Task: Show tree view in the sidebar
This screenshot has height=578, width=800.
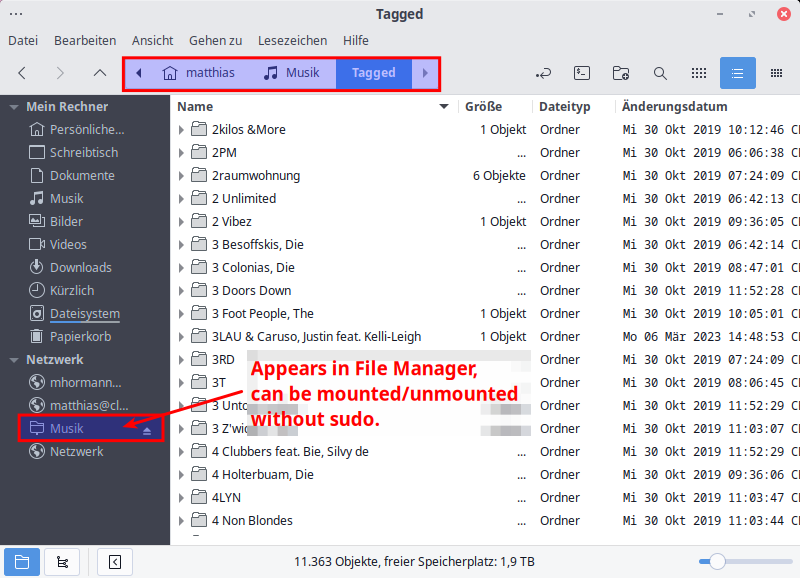Action: (62, 562)
